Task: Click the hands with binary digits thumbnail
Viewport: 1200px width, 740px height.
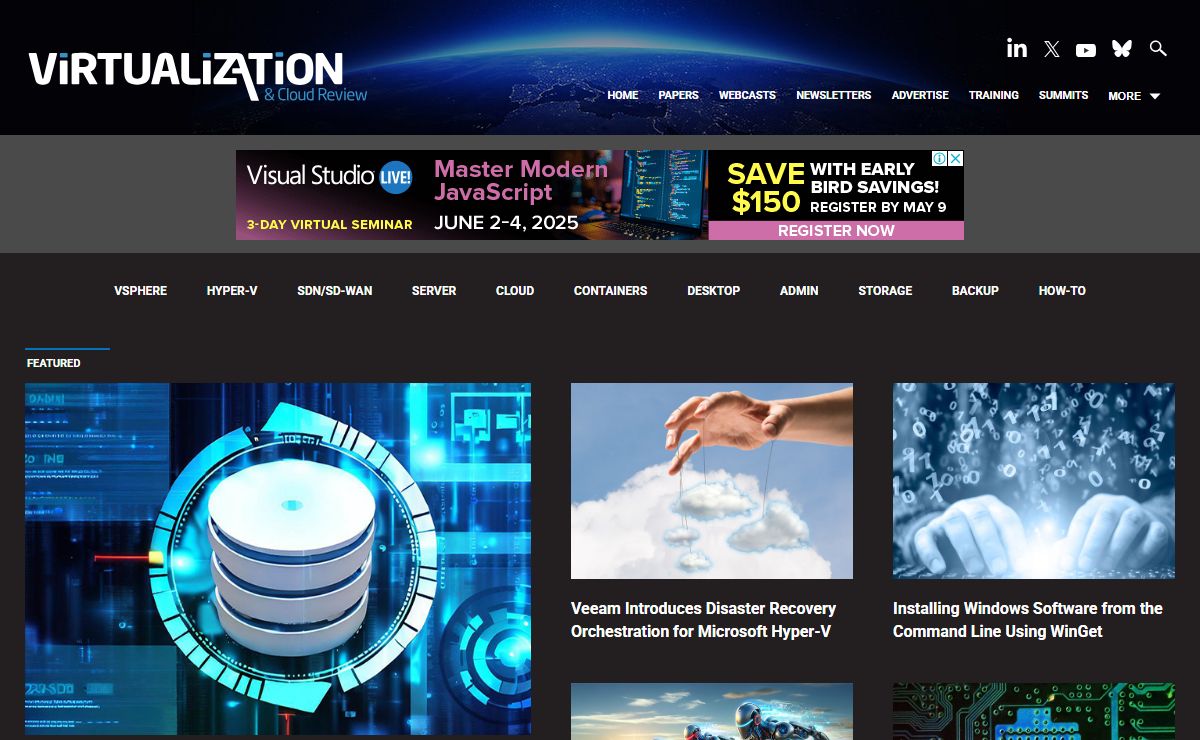Action: tap(1034, 481)
